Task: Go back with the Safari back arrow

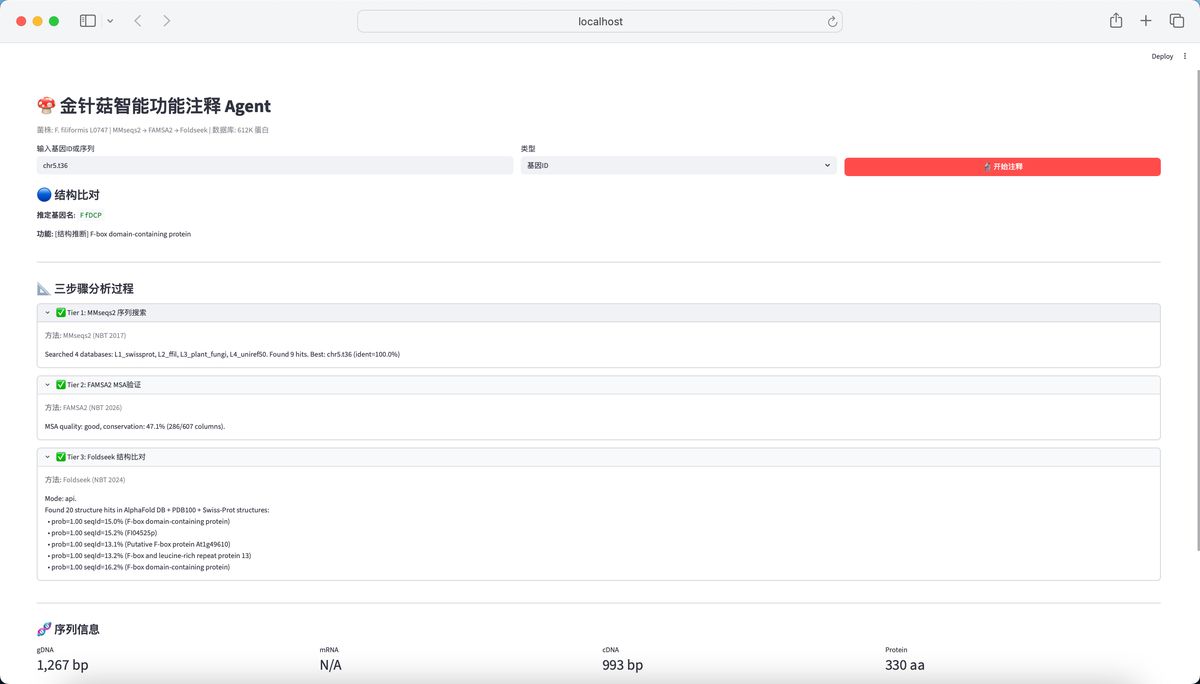Action: tap(138, 21)
